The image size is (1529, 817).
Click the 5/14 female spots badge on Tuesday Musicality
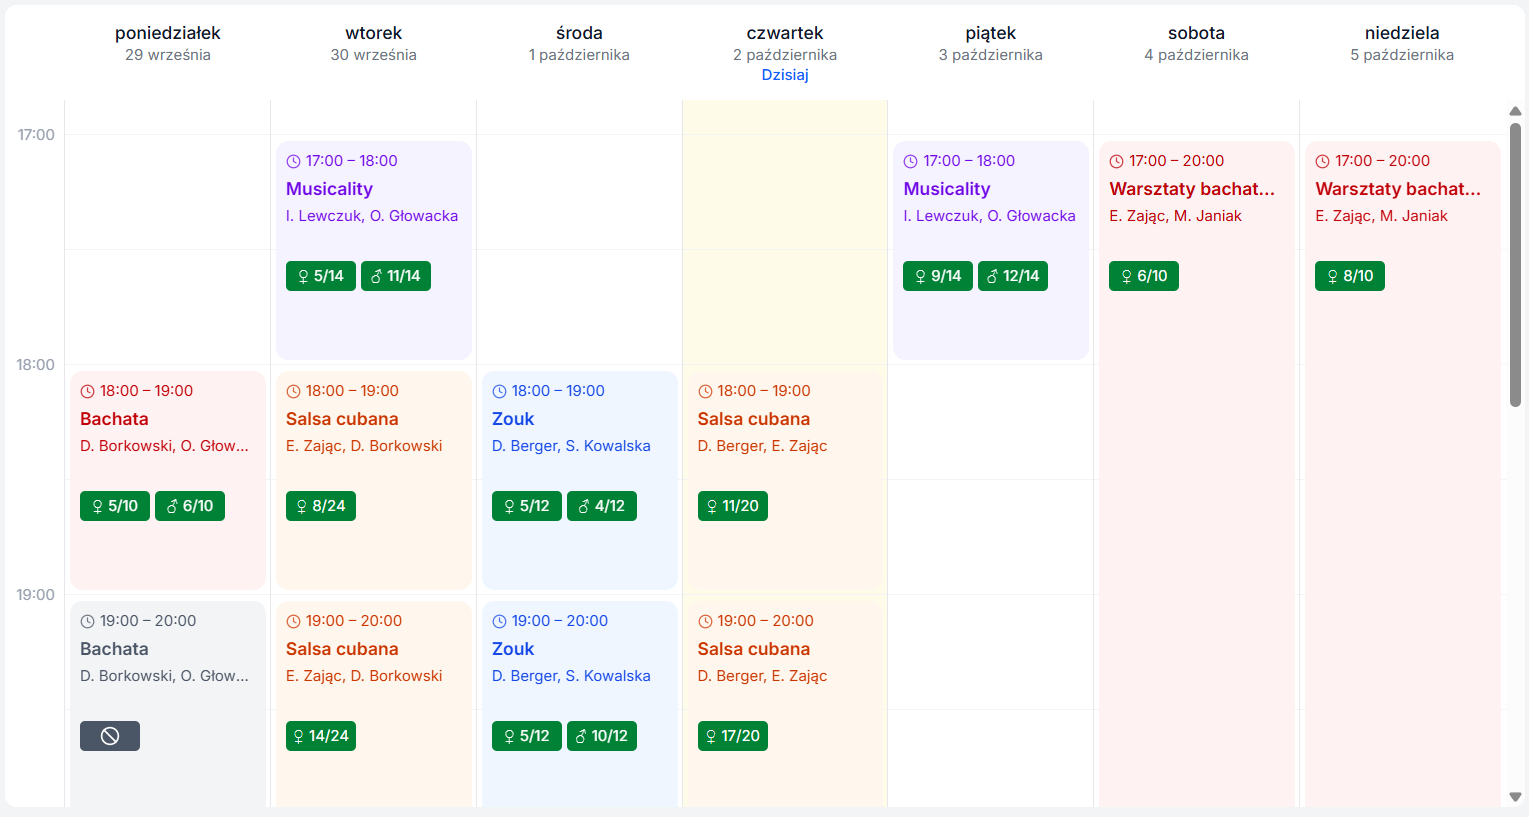[320, 276]
